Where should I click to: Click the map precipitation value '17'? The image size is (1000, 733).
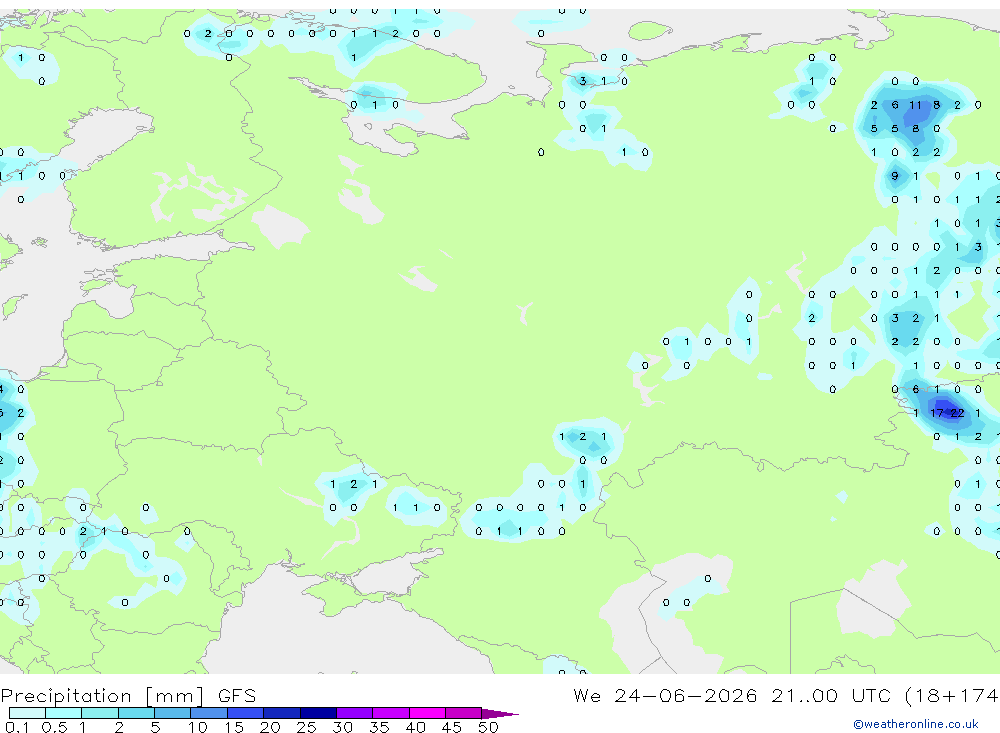pyautogui.click(x=937, y=413)
